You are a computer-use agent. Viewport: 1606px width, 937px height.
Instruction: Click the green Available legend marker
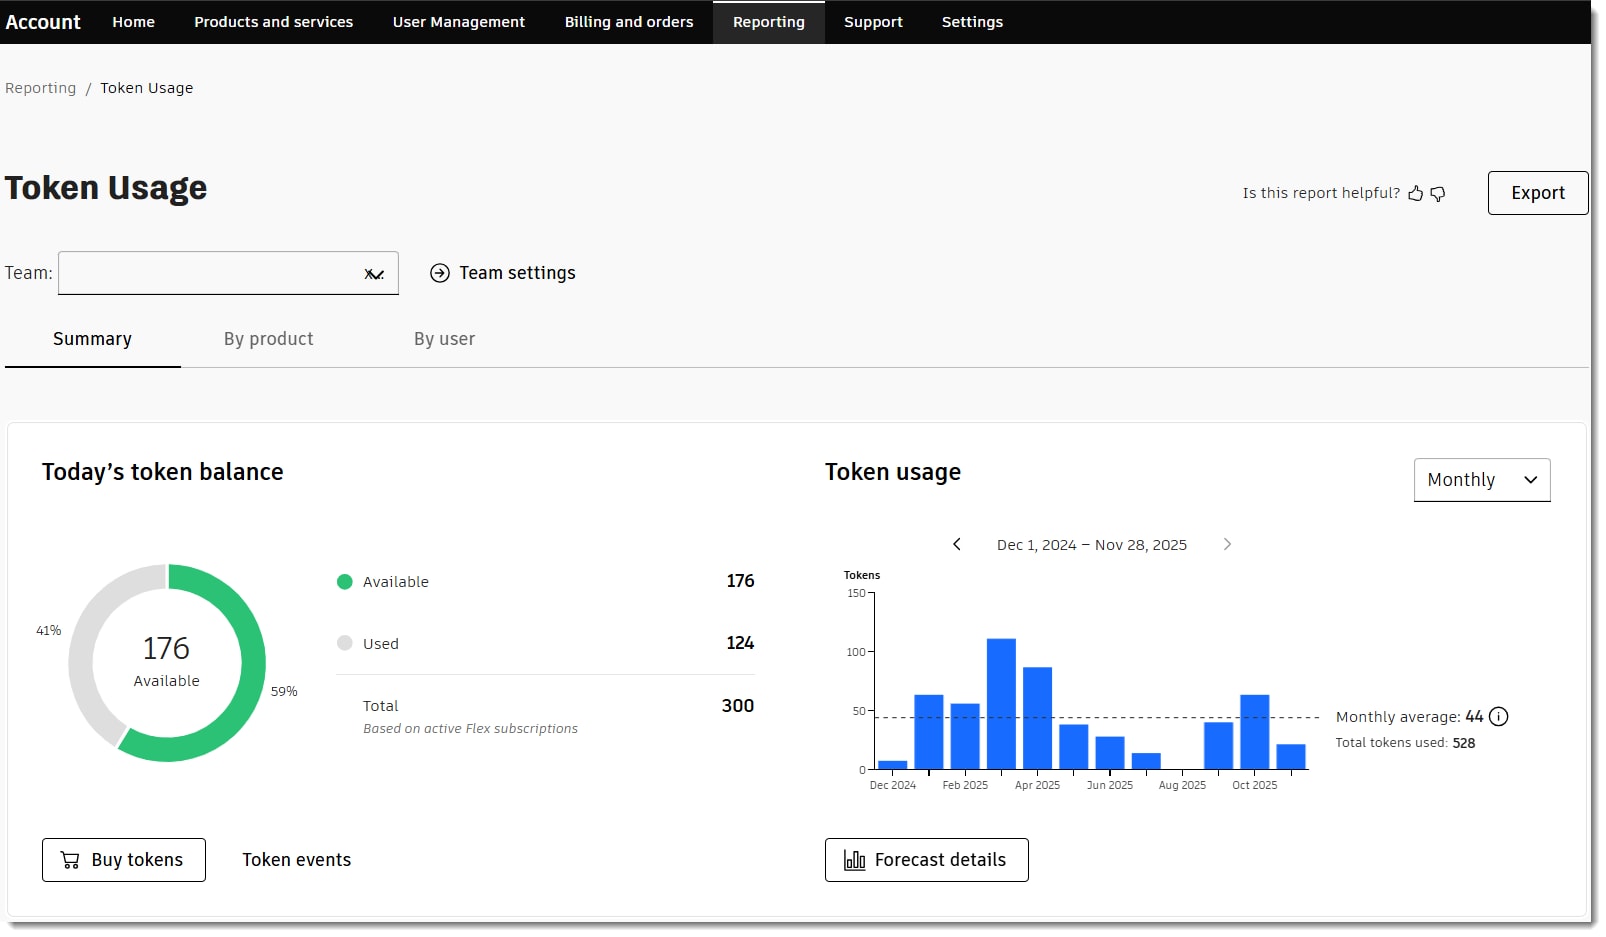pos(344,581)
